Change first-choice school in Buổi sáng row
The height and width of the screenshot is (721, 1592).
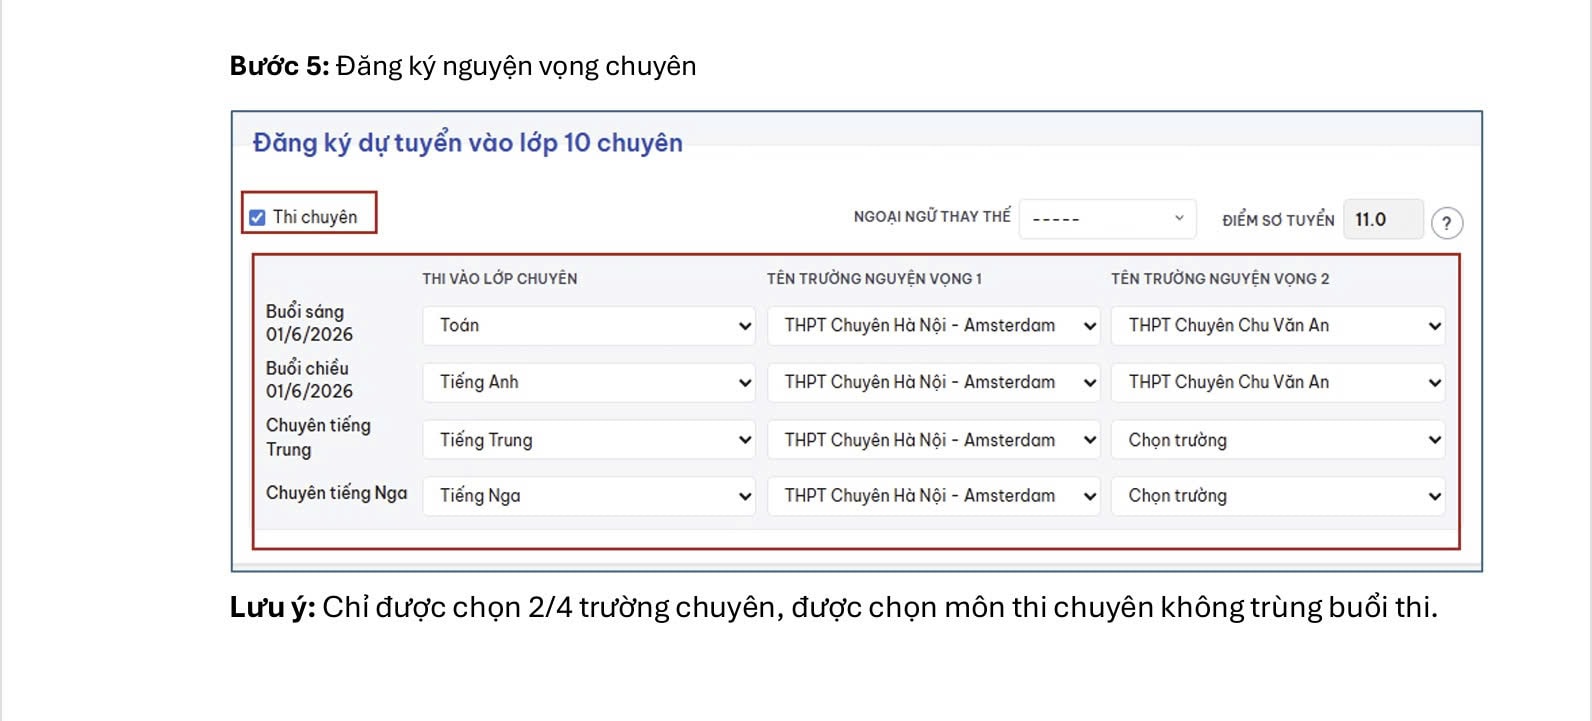pos(933,326)
